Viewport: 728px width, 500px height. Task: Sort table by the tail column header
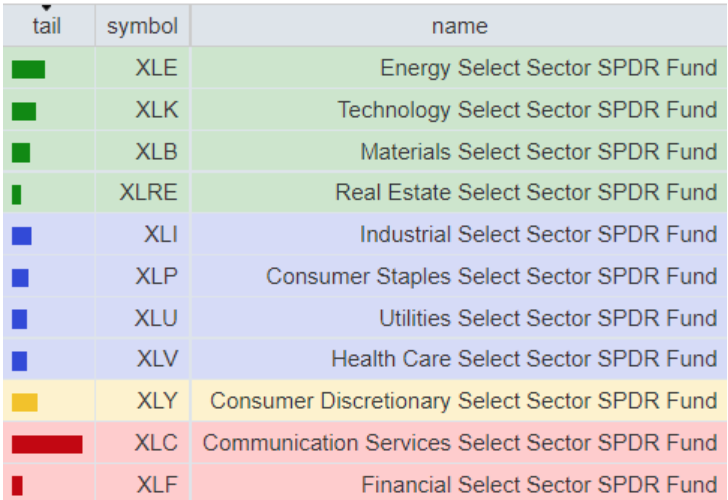47,26
